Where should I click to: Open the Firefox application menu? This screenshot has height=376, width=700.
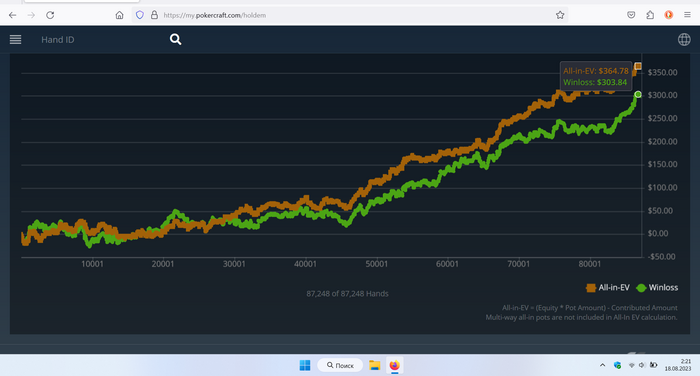click(687, 15)
